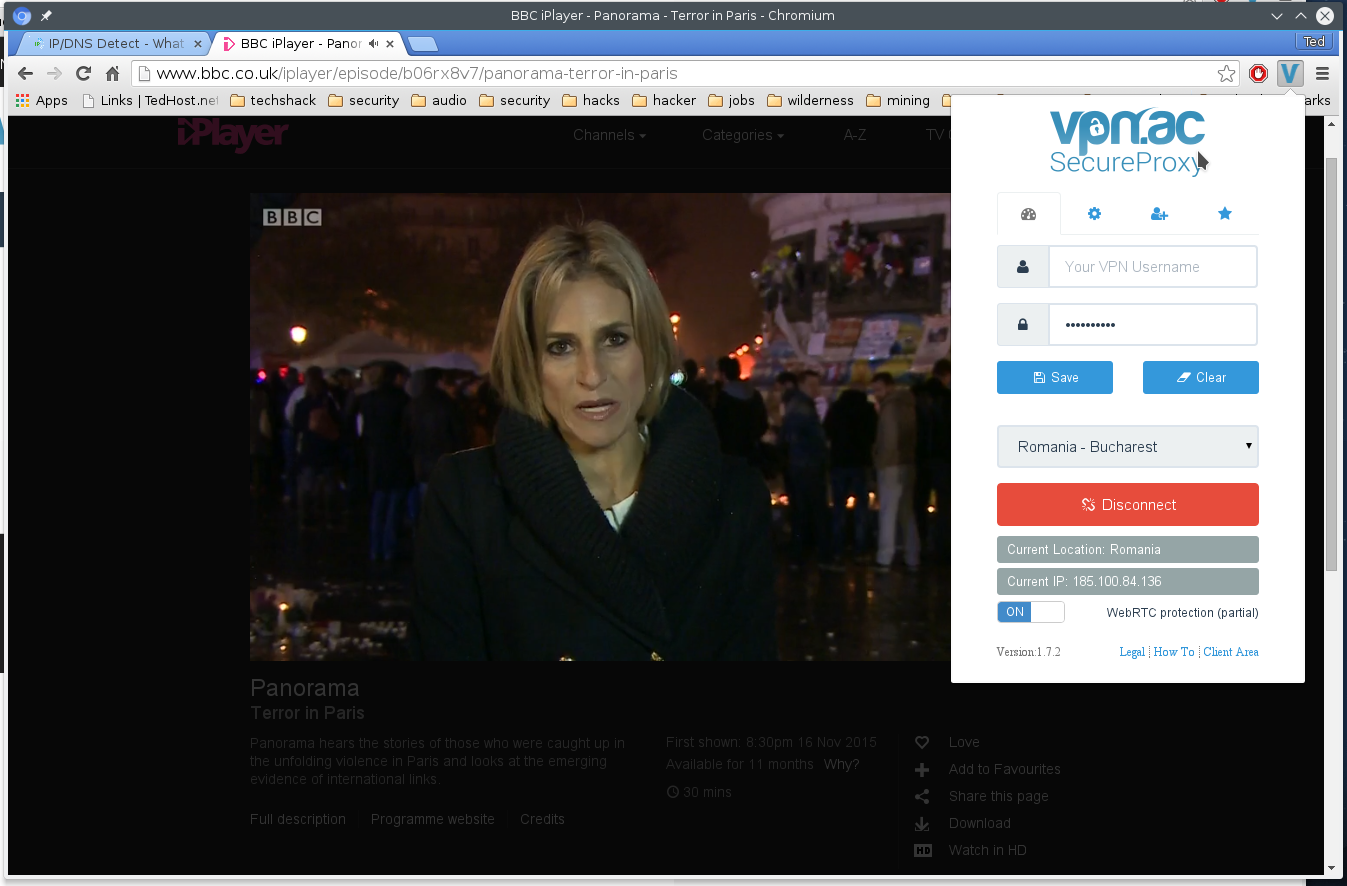Click the pin icon in title bar
This screenshot has height=886, width=1347.
tap(46, 16)
